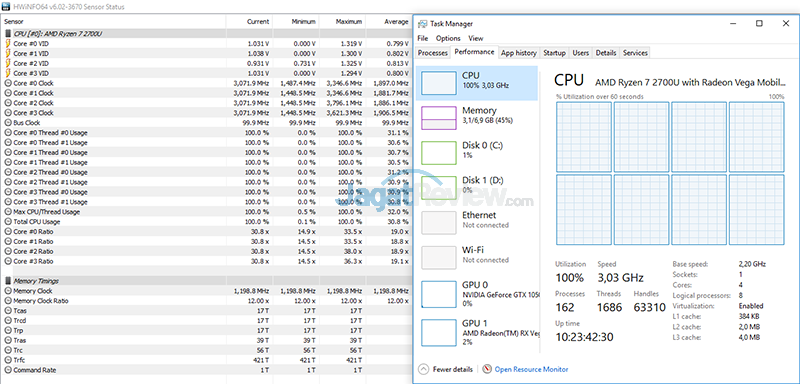Open the File menu in Task Manager
Screen dimensions: 800x384
click(422, 38)
